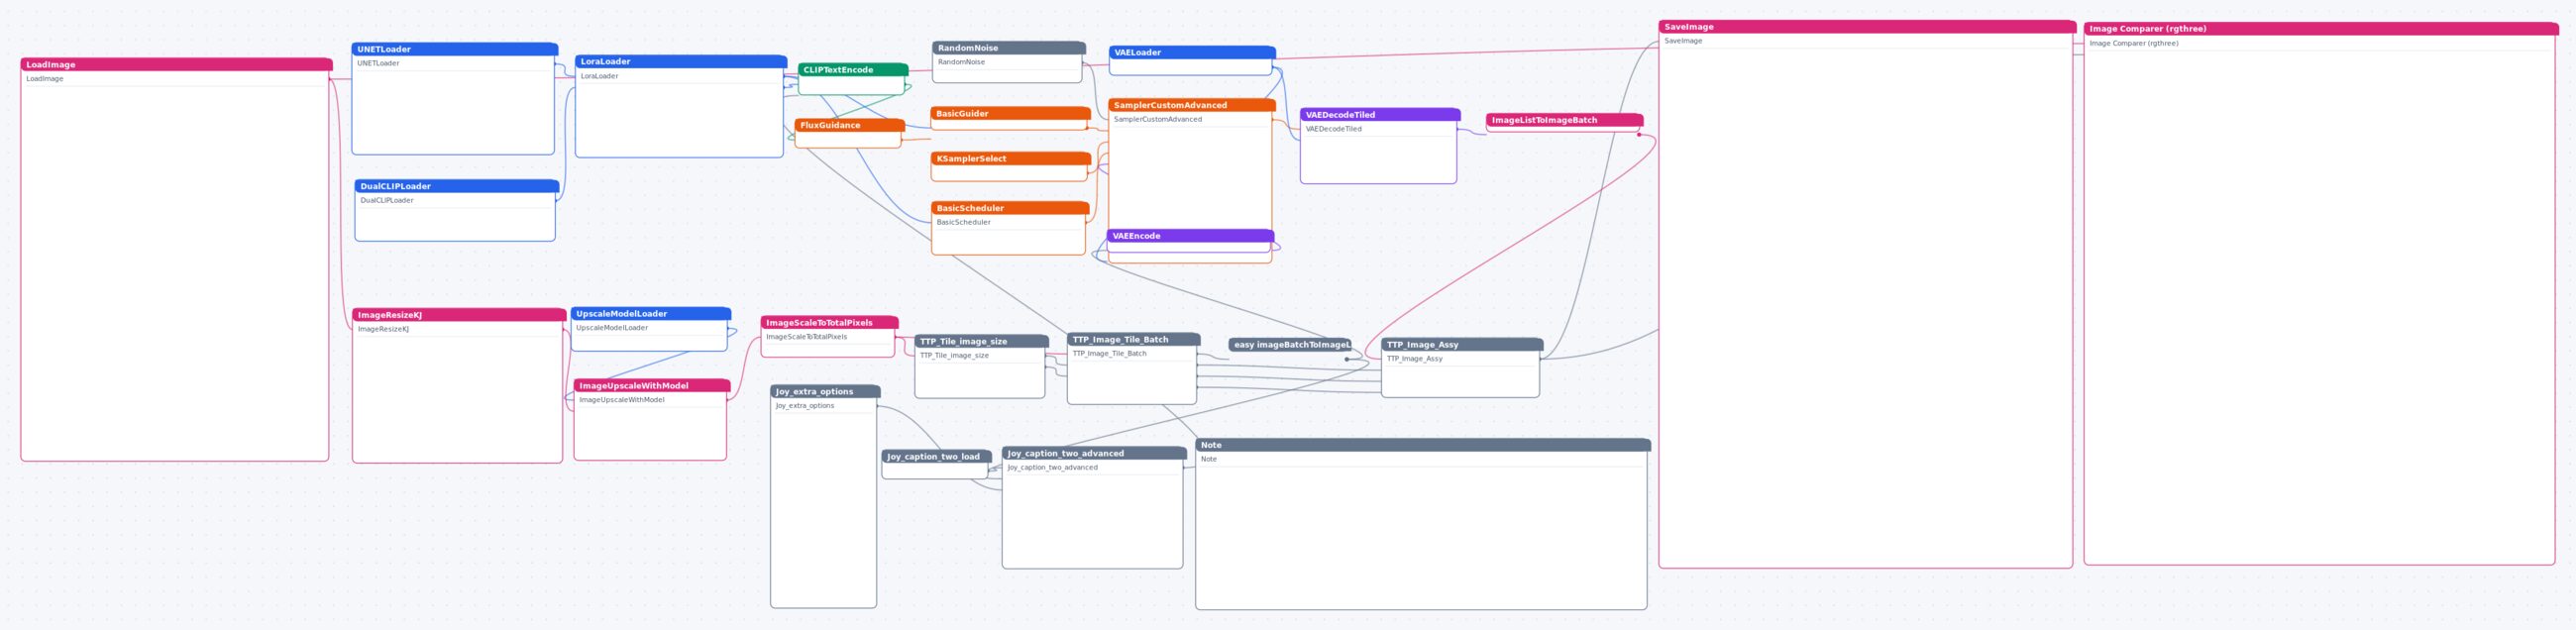Select the "Joy_extra_options" node title bar
The width and height of the screenshot is (2576, 630).
[825, 392]
